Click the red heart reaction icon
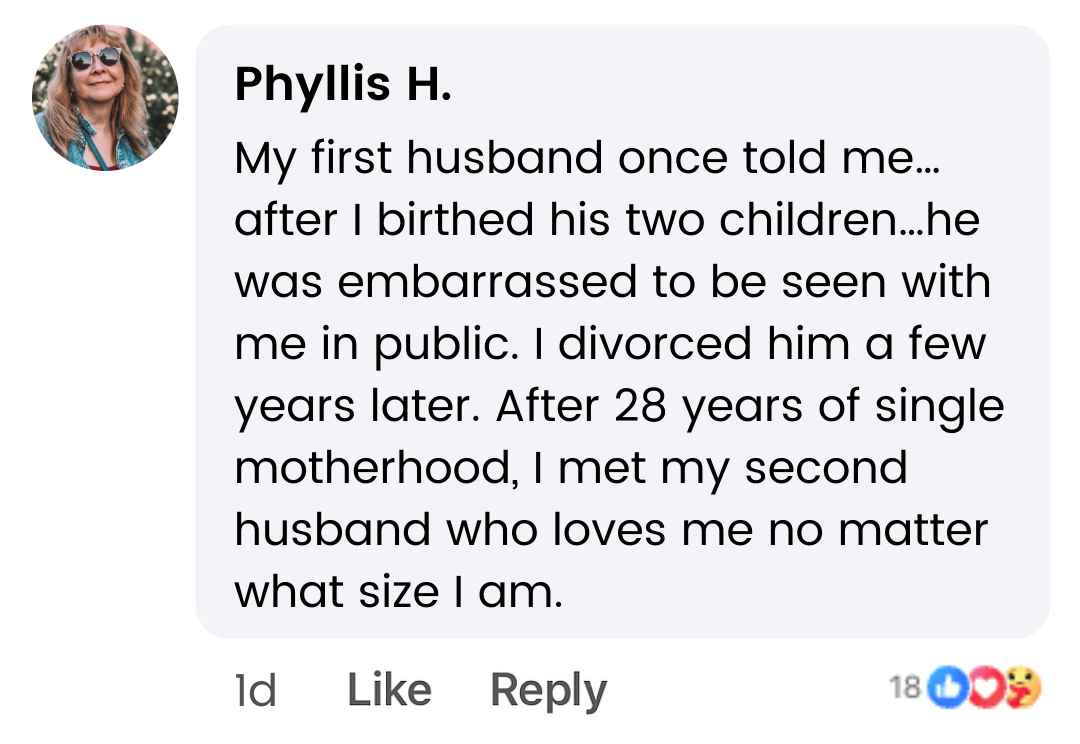Screen dimensions: 1080x744 pos(986,687)
